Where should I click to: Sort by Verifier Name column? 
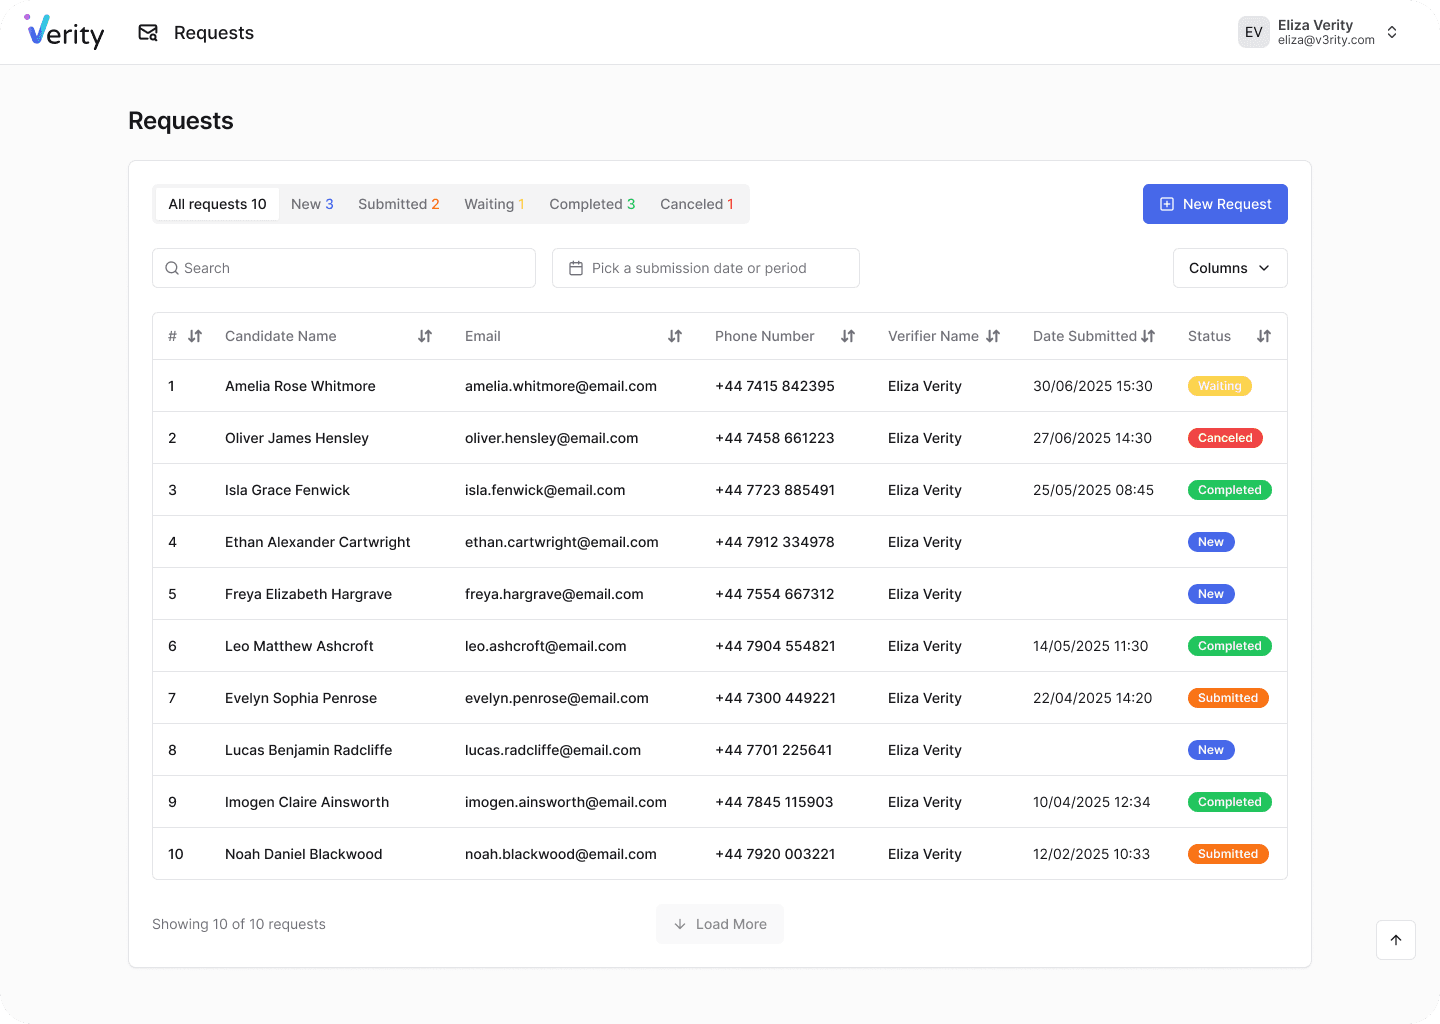(993, 336)
